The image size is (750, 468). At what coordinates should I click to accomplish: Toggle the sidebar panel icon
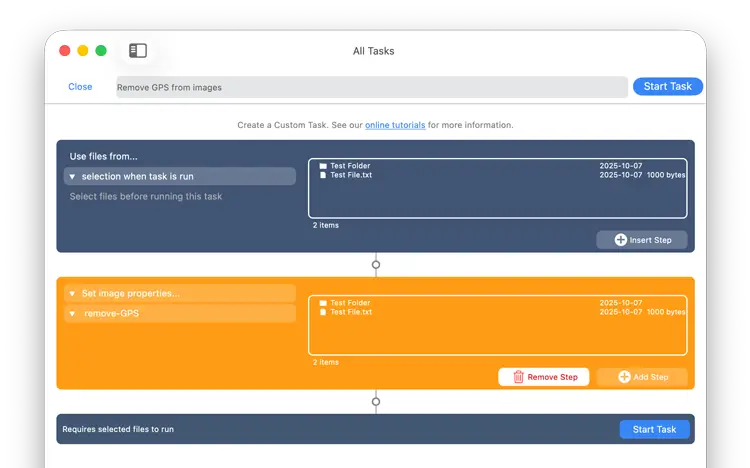click(138, 51)
